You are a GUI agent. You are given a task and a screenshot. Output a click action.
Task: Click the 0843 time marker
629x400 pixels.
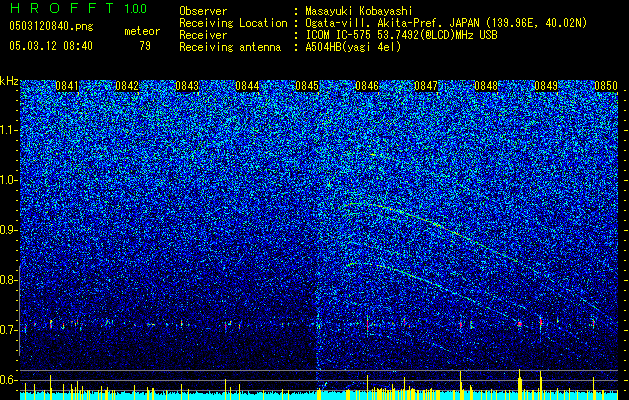pos(187,86)
